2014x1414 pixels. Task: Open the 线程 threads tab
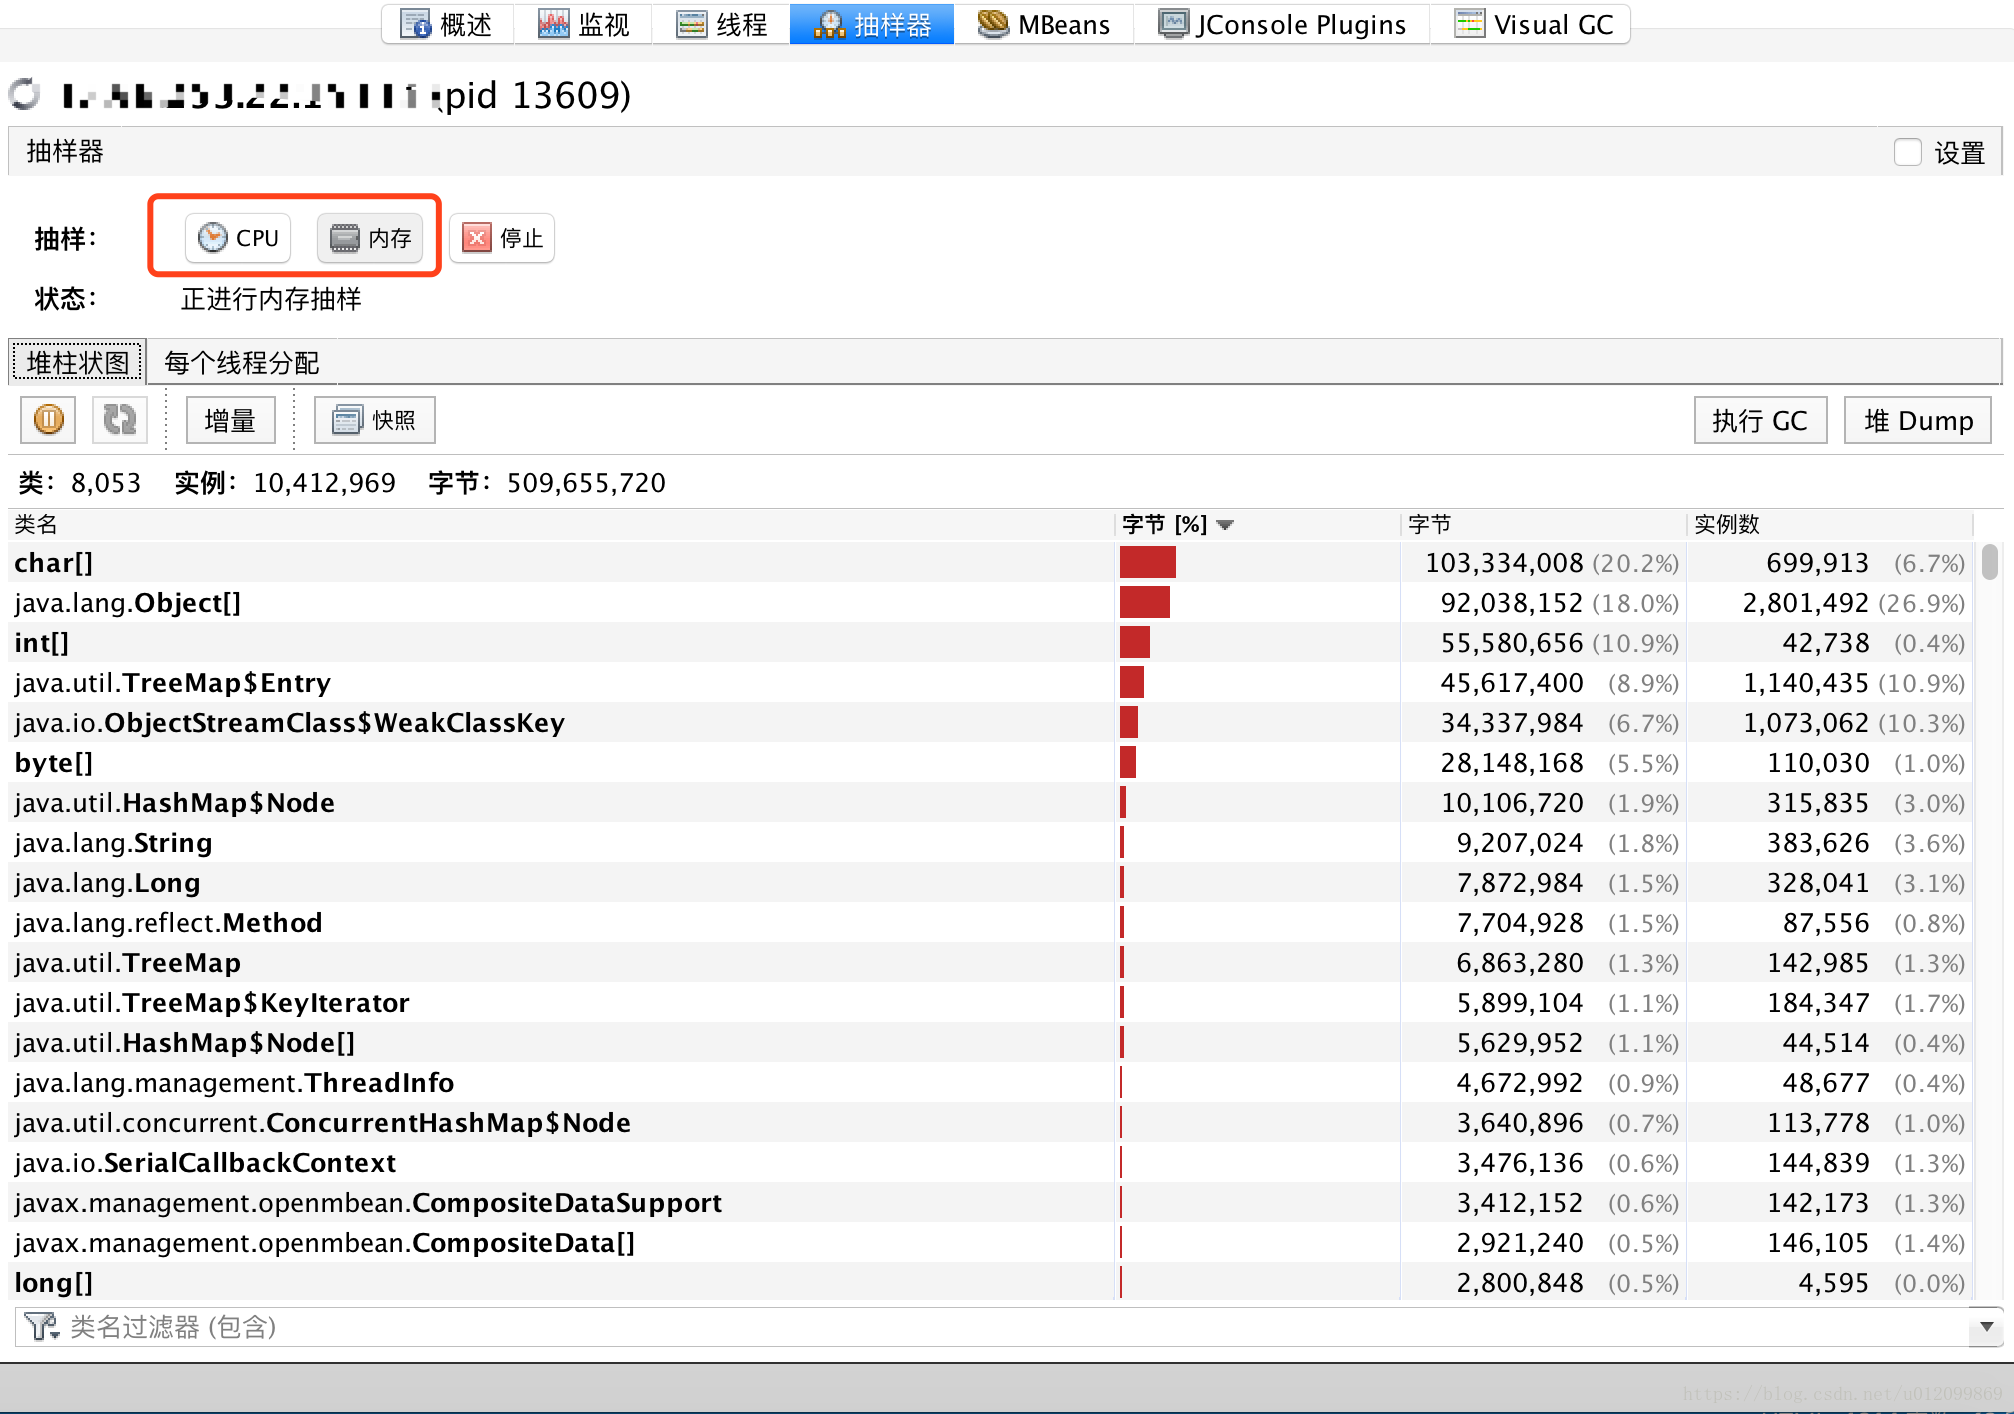[x=721, y=24]
